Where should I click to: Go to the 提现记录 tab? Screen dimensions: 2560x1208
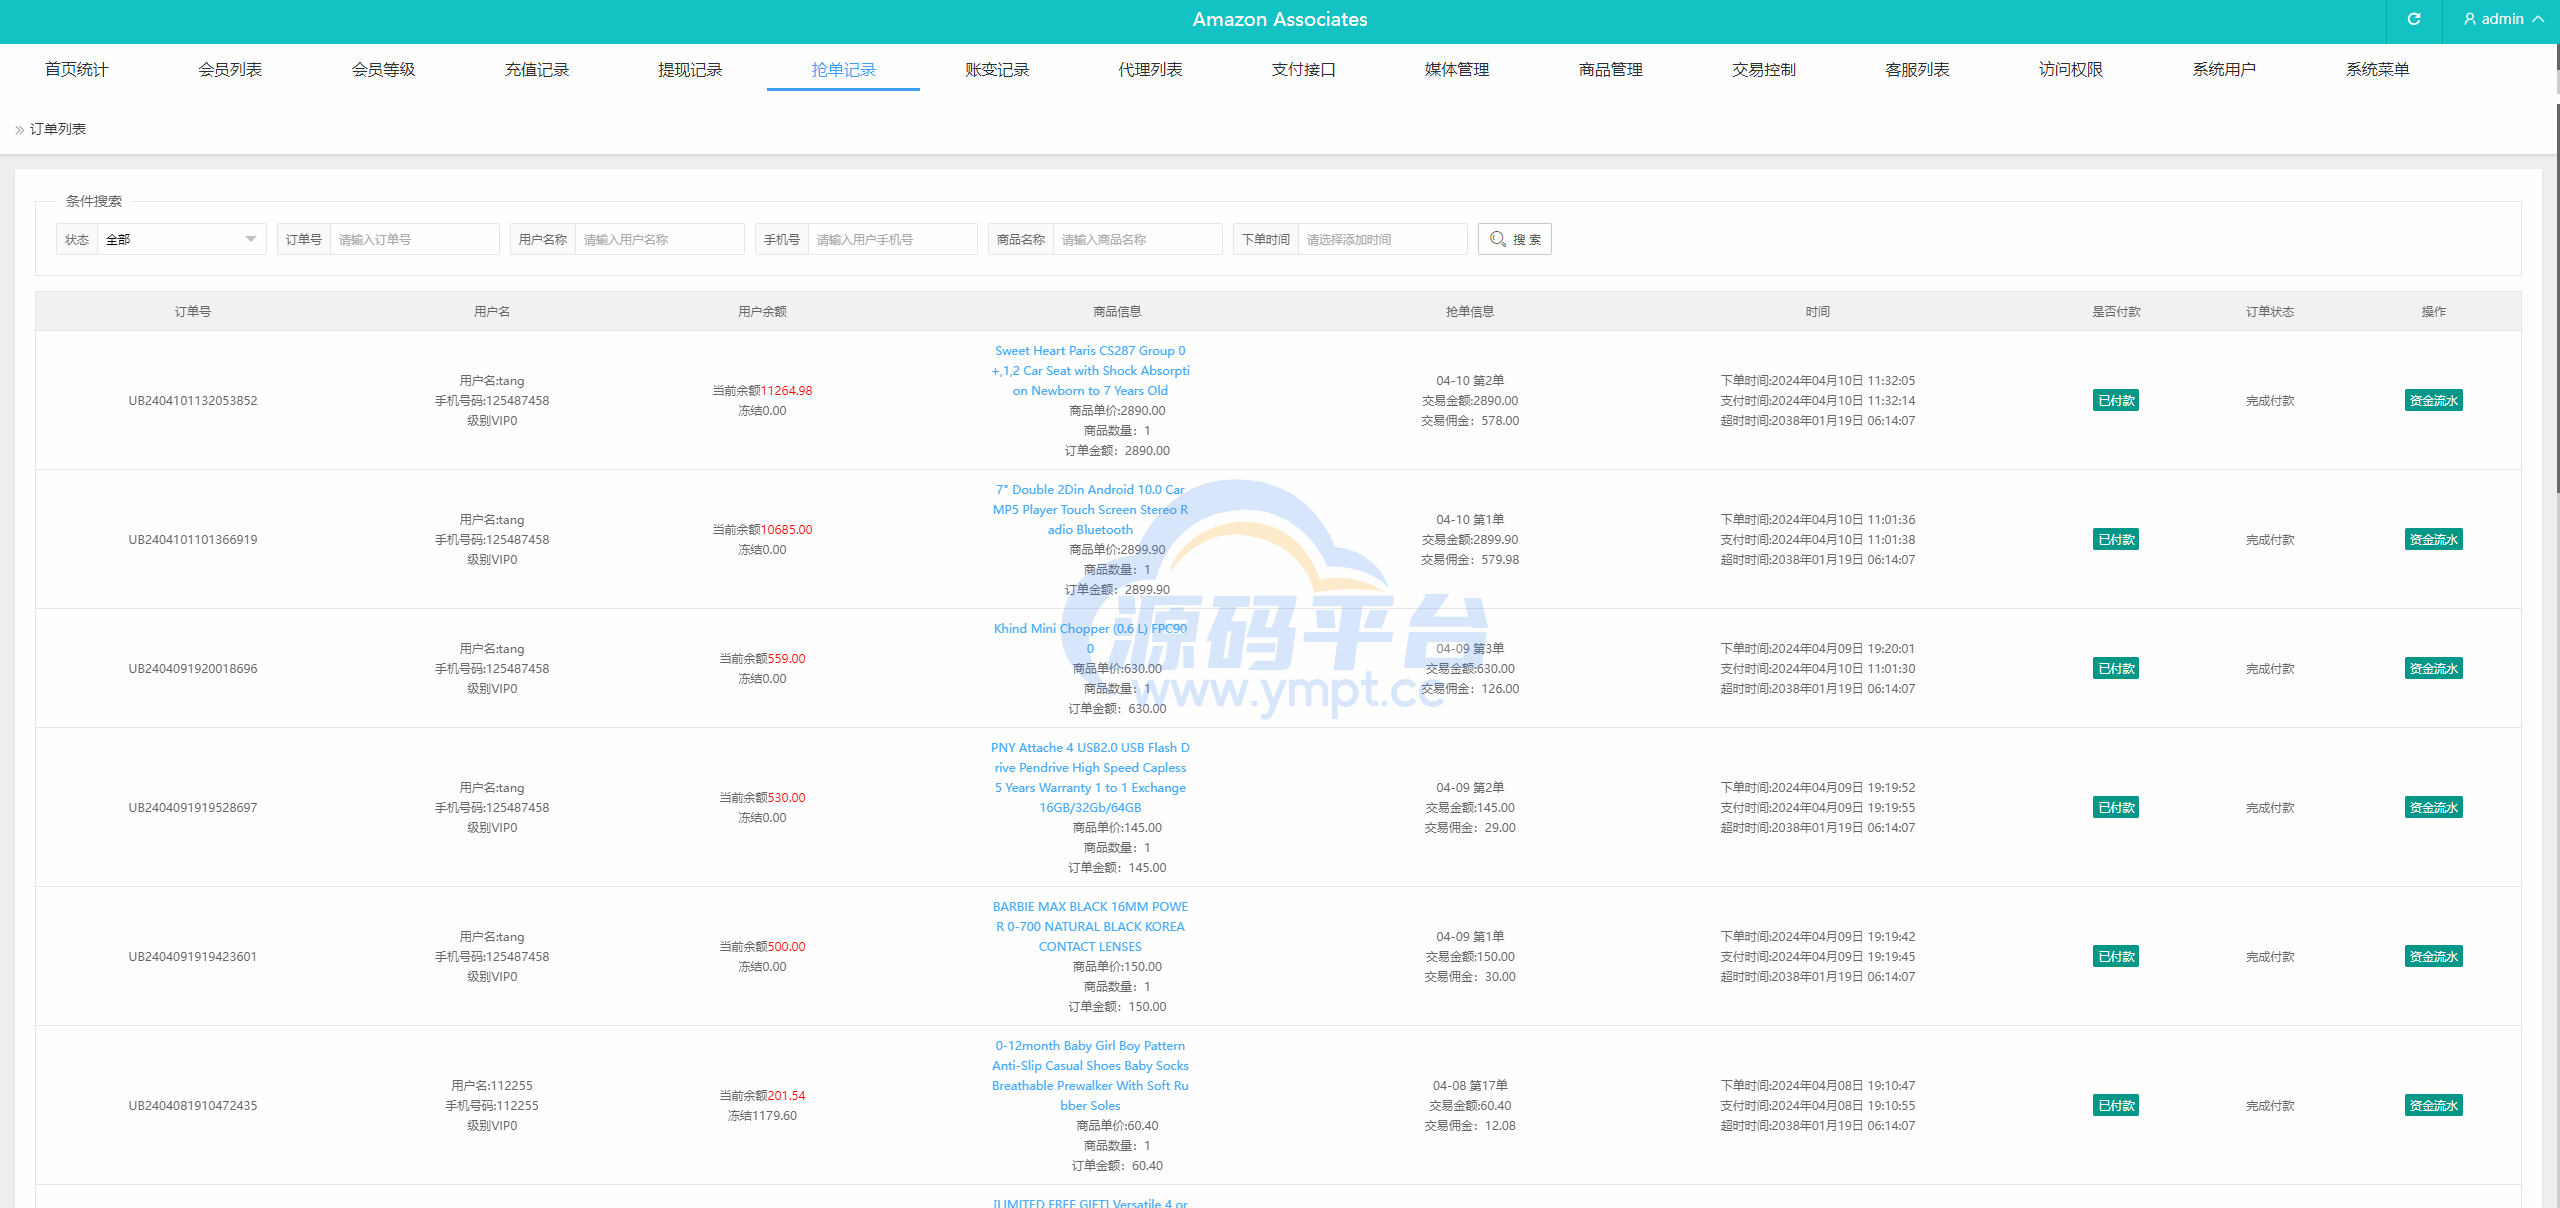[x=690, y=69]
